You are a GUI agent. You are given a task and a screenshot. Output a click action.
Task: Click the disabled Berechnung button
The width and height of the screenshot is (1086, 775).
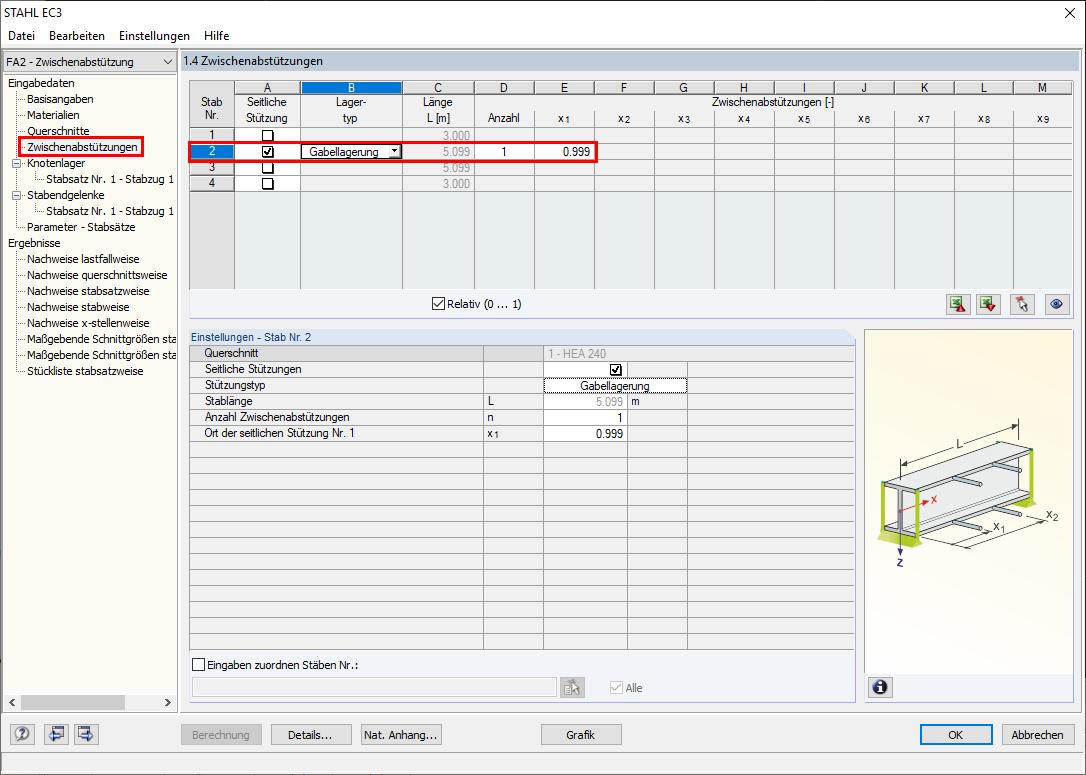click(221, 735)
